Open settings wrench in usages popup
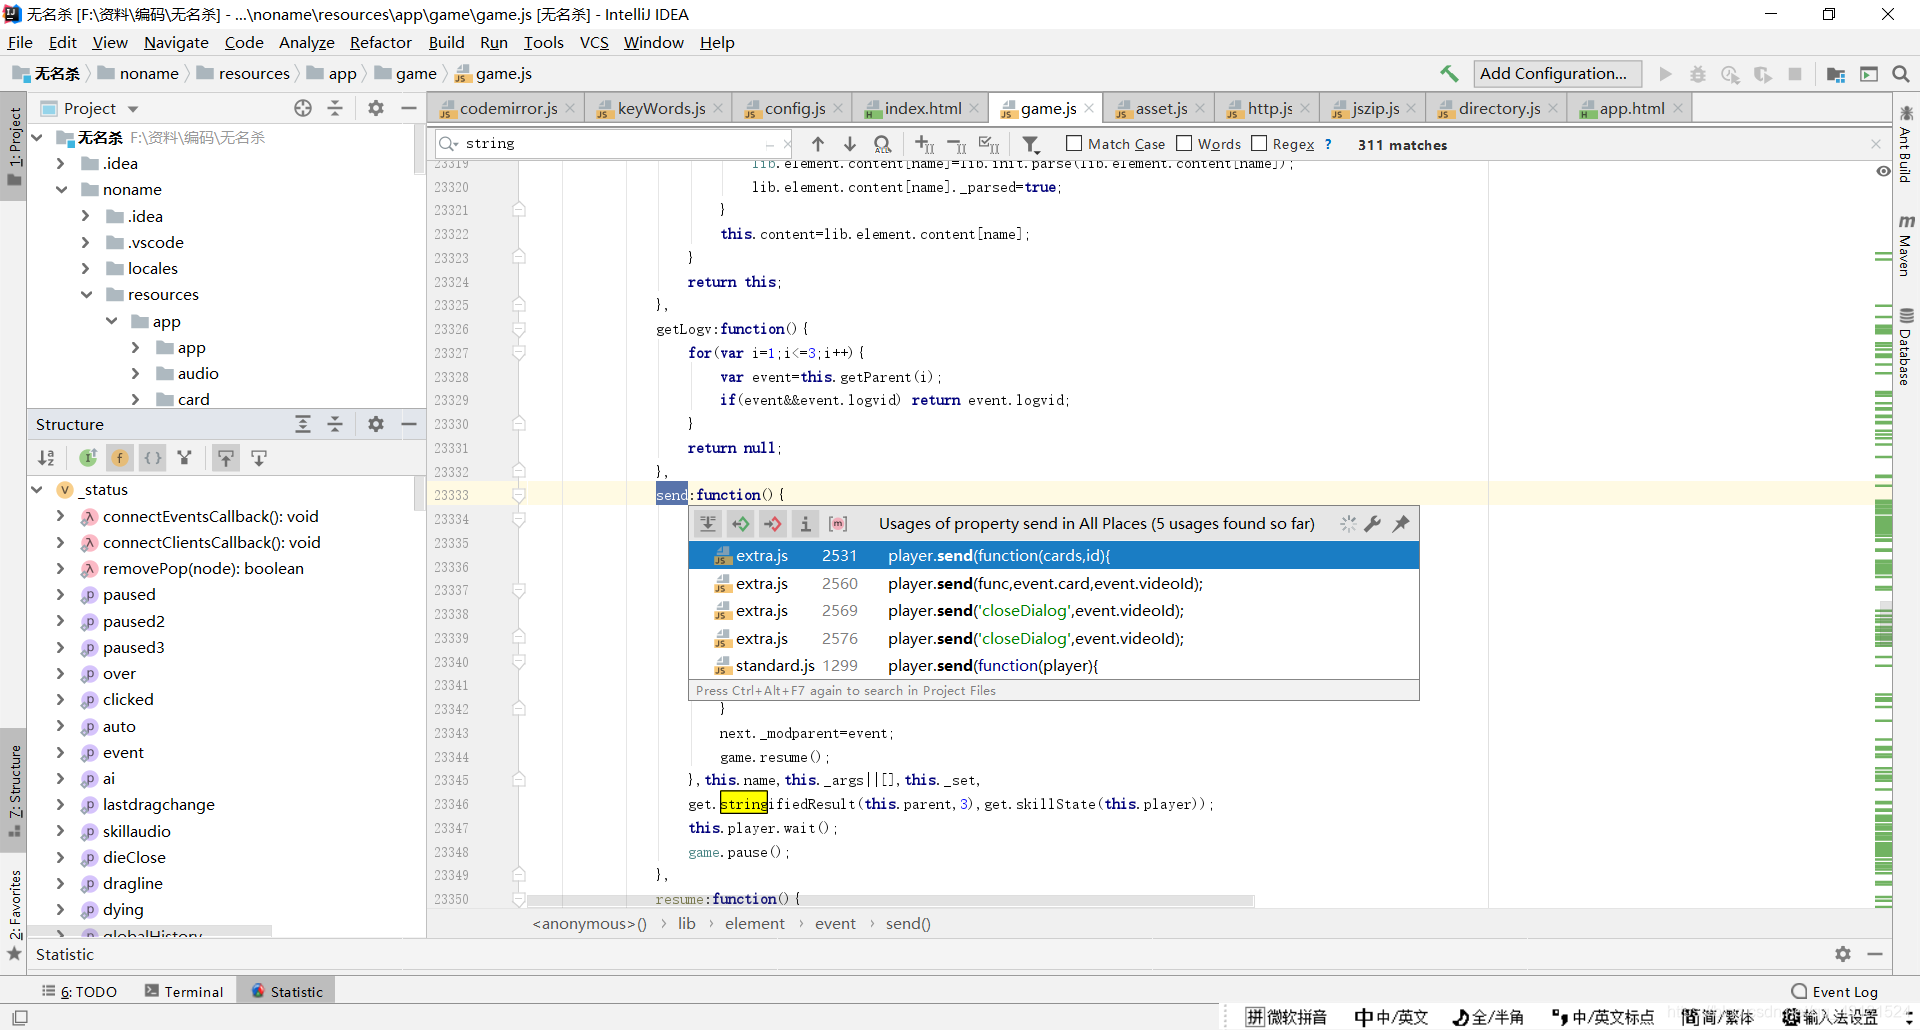 click(x=1373, y=524)
